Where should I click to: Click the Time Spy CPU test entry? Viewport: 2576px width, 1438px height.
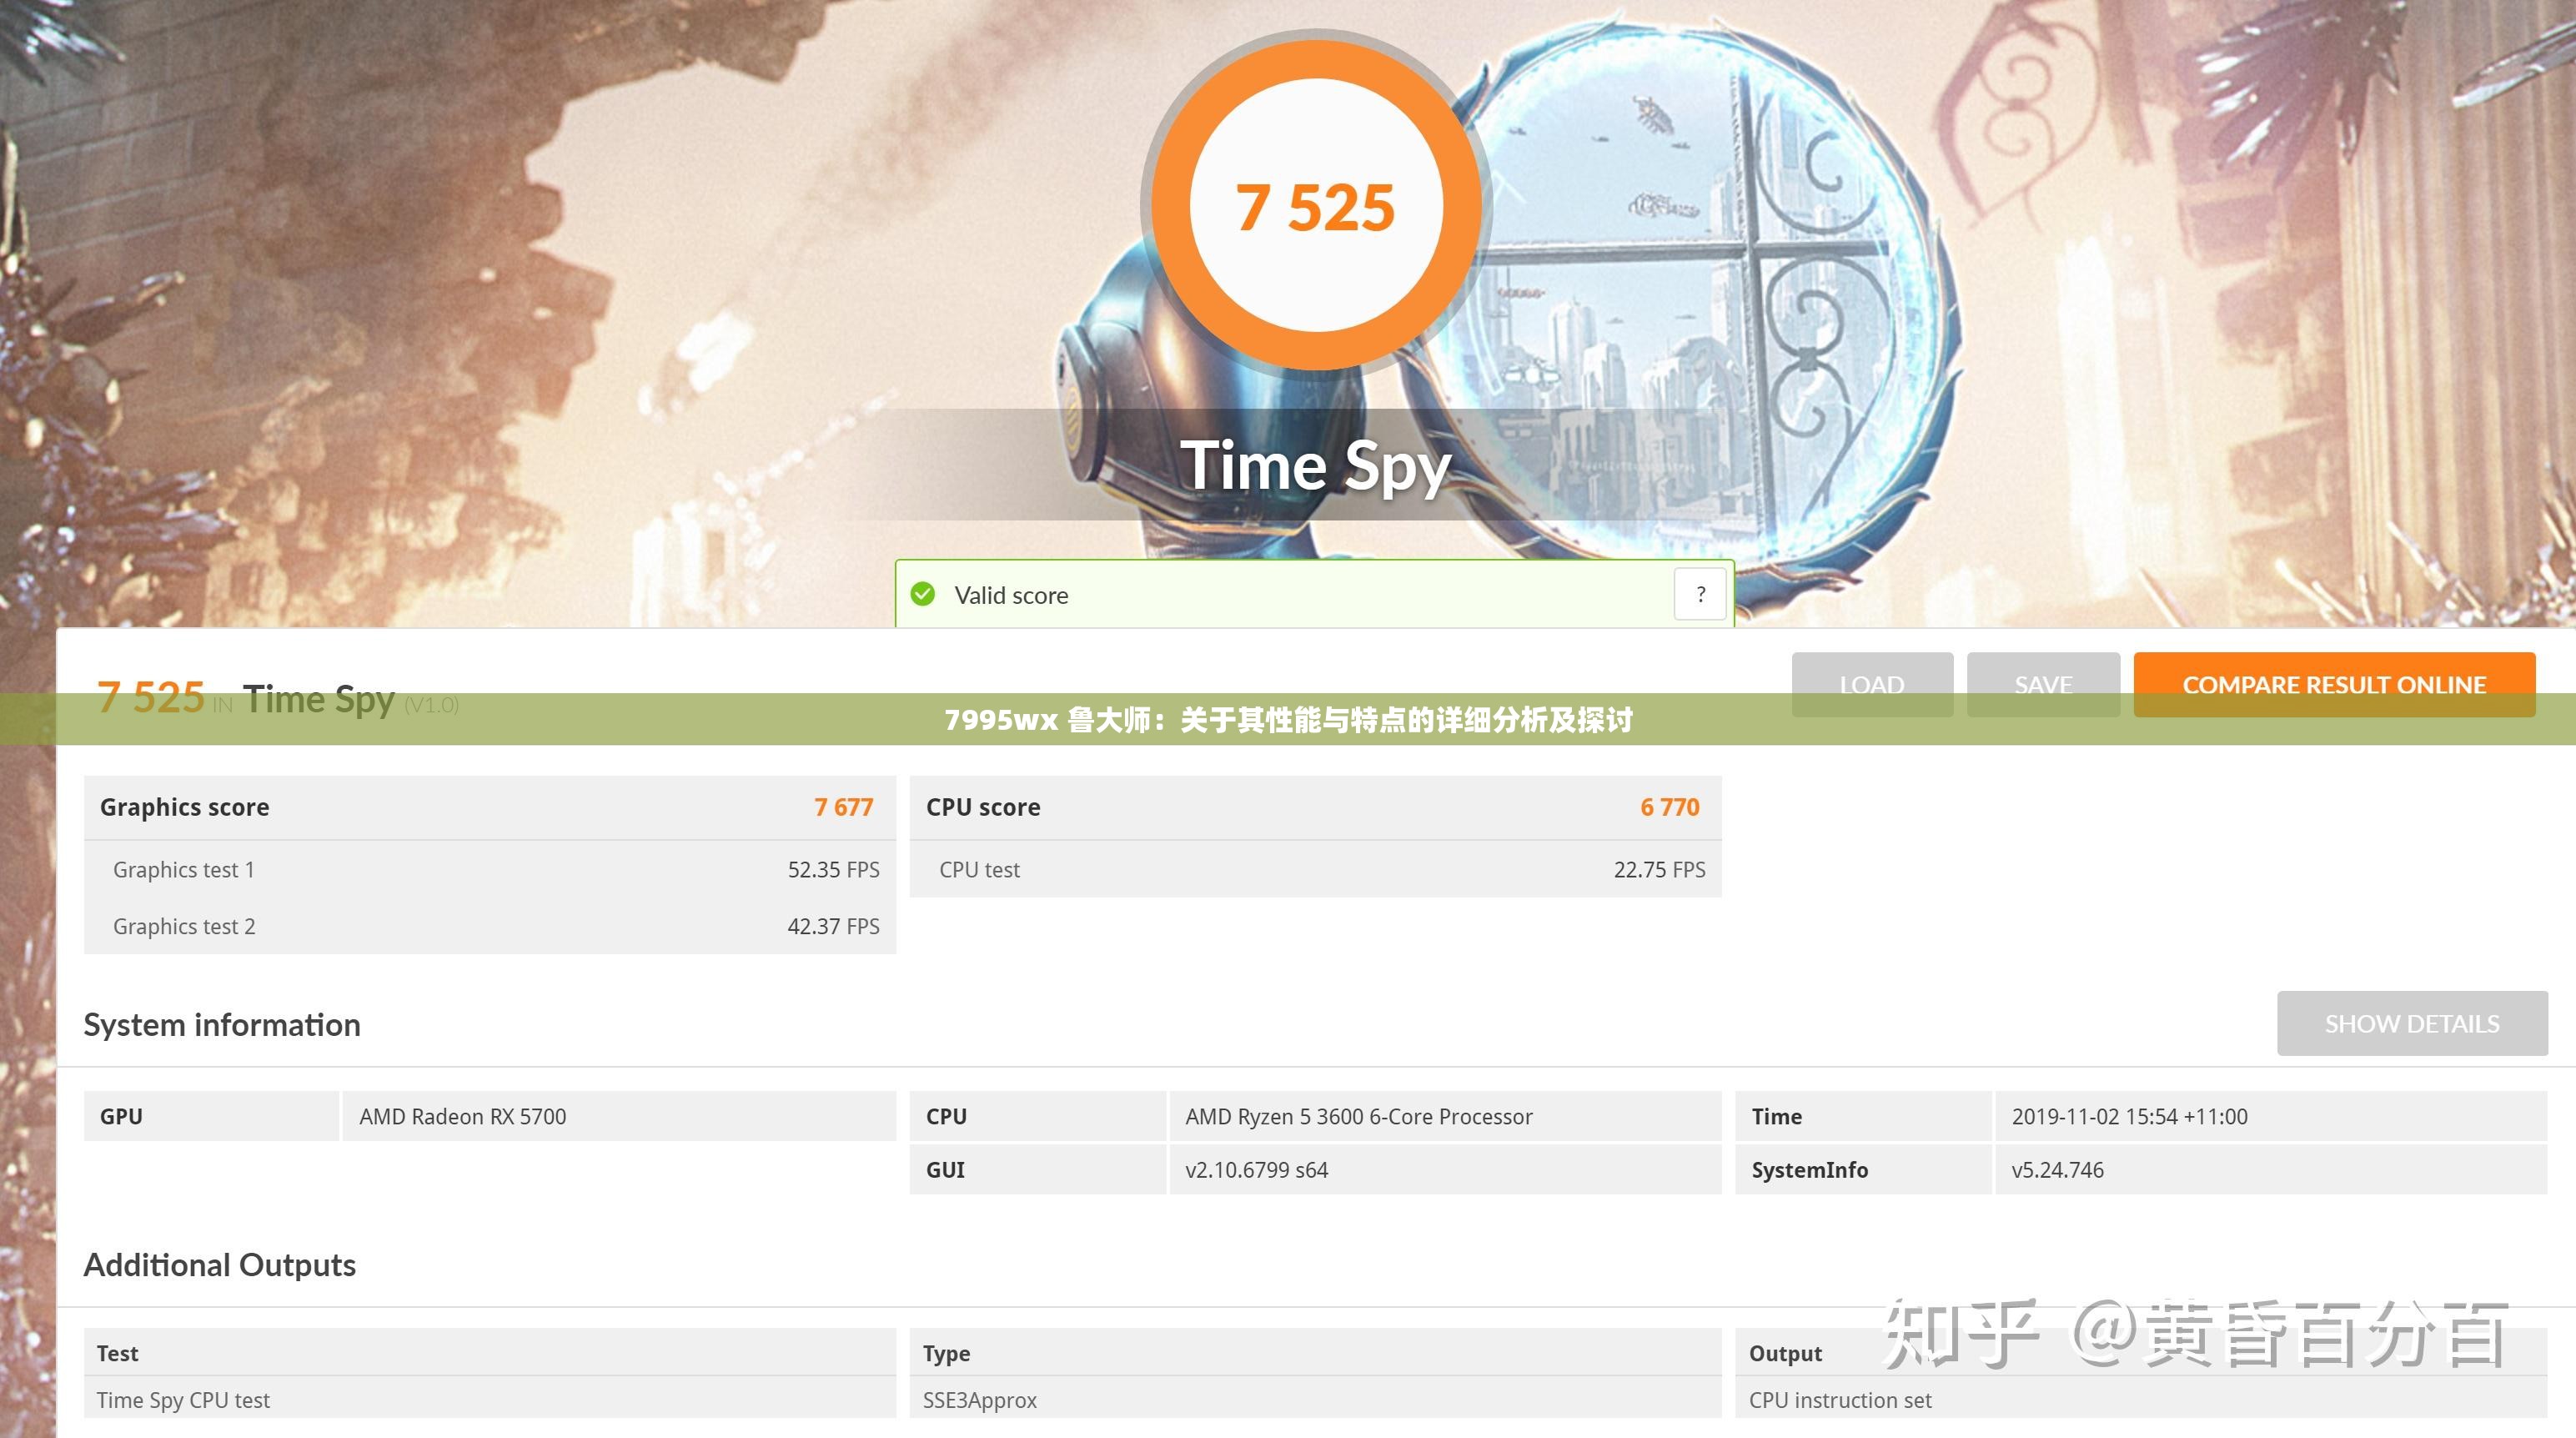point(184,1400)
